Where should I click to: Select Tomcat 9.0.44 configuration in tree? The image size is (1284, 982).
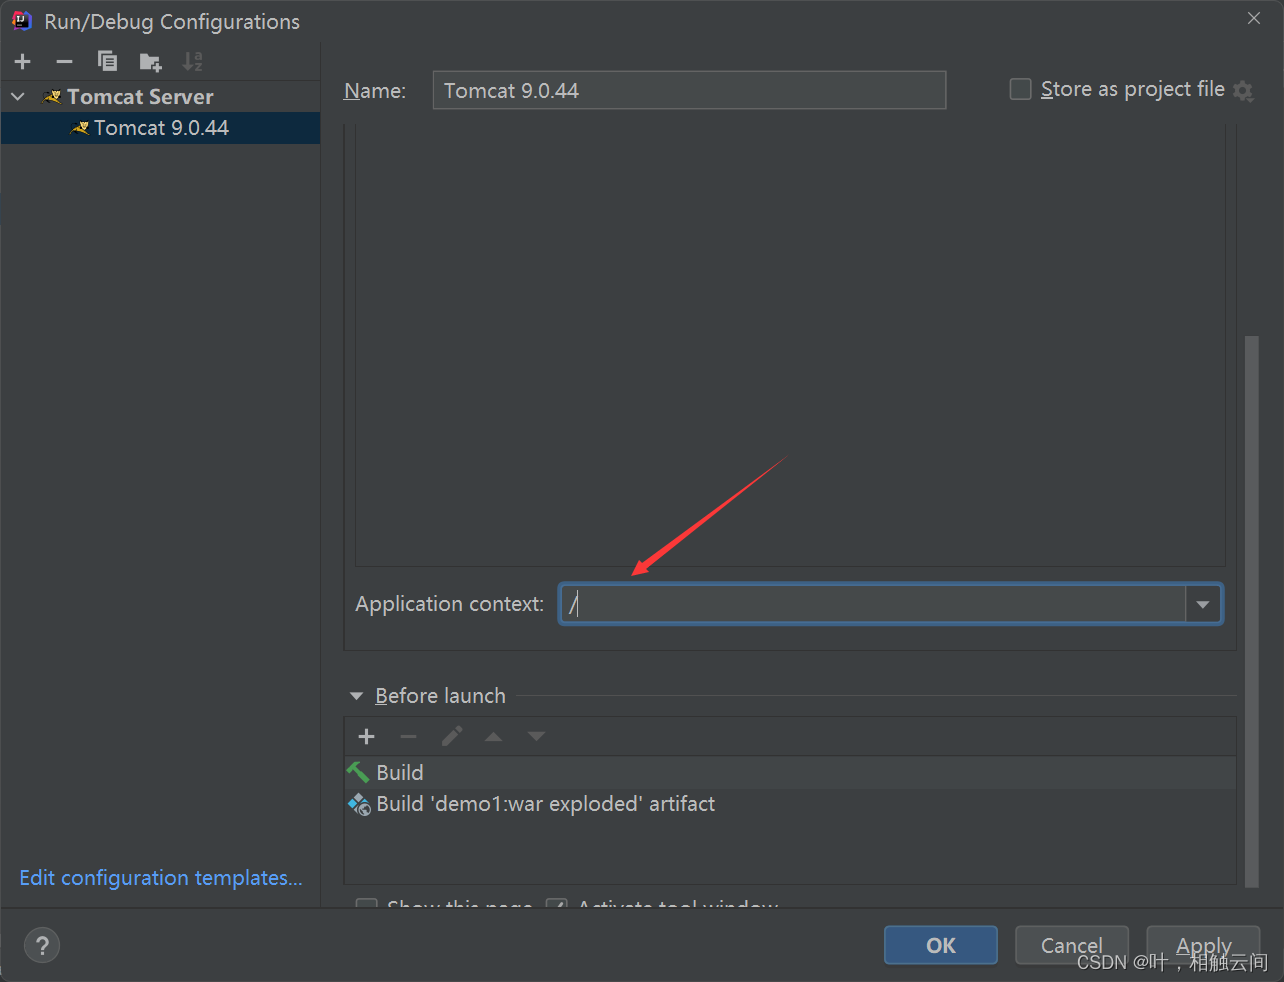[x=161, y=128]
